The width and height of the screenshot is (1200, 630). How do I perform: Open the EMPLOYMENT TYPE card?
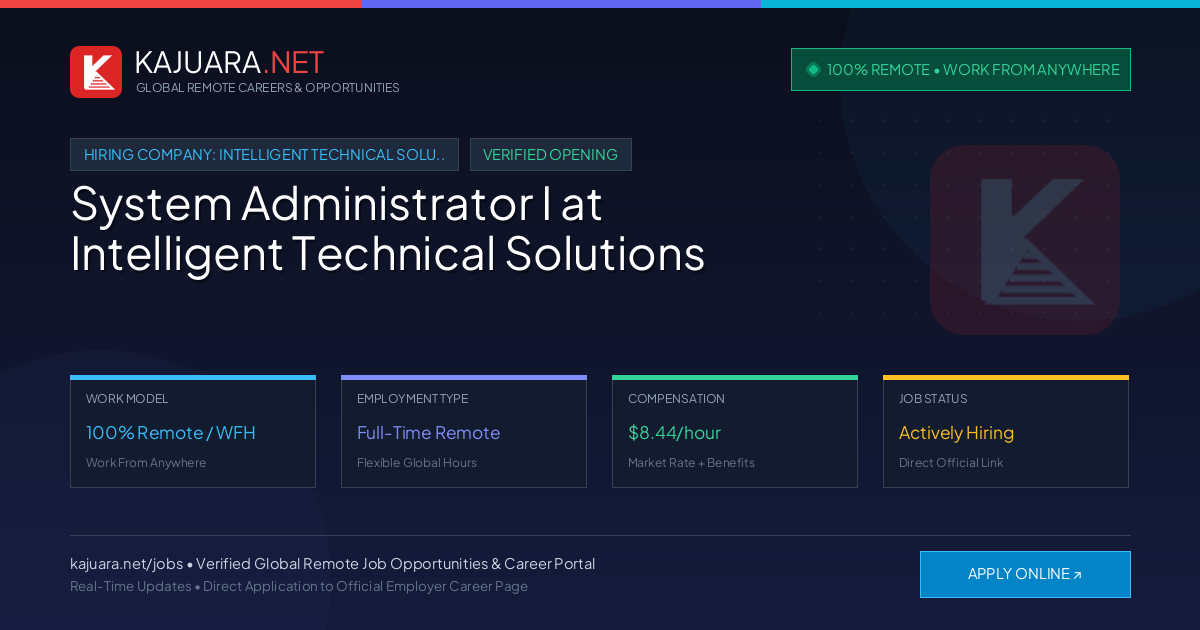pos(464,432)
